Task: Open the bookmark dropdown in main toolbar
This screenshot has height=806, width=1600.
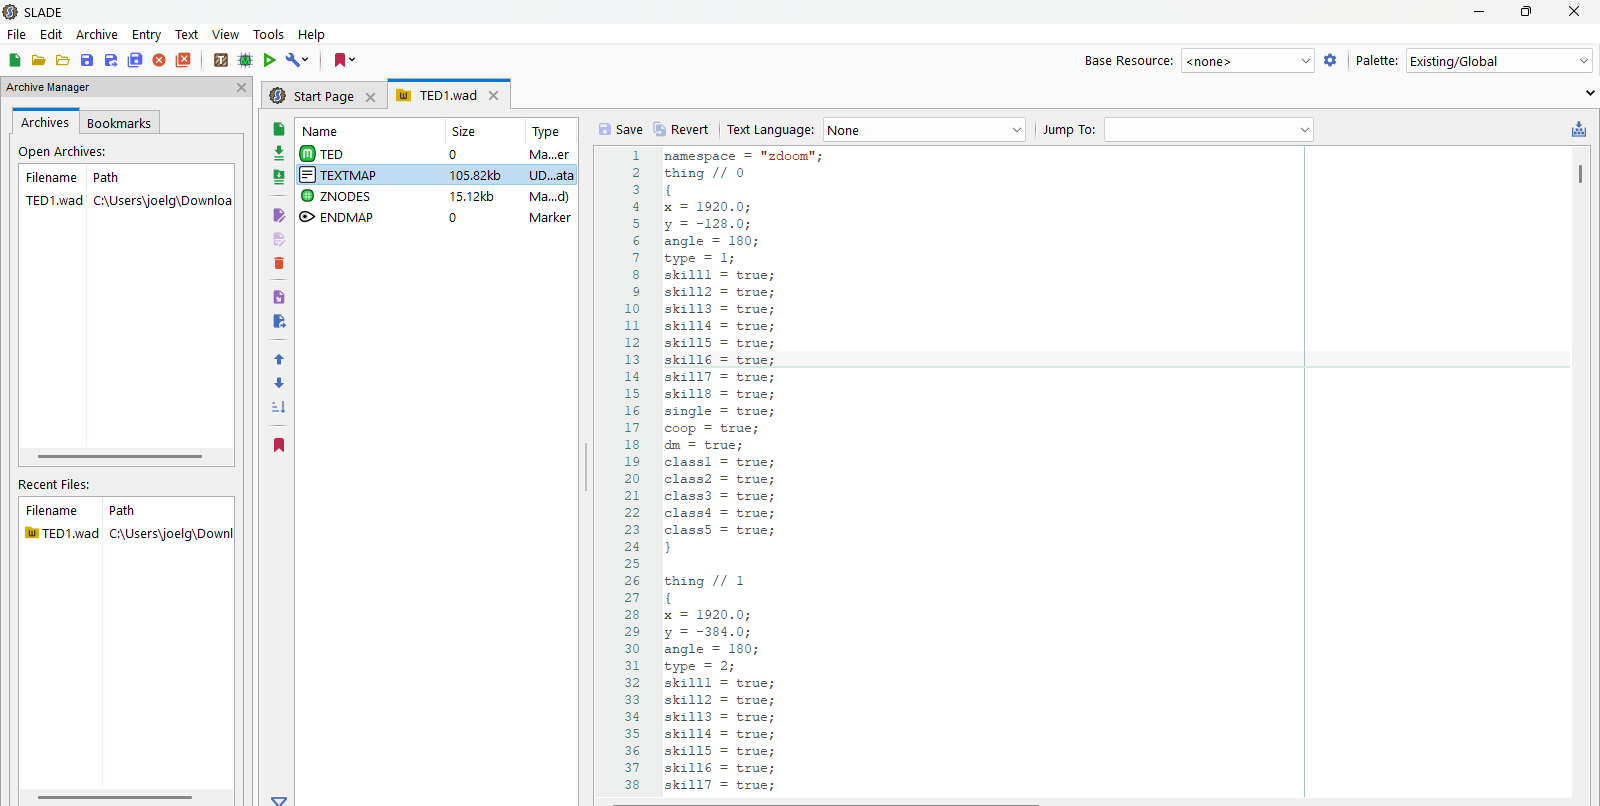Action: tap(345, 60)
